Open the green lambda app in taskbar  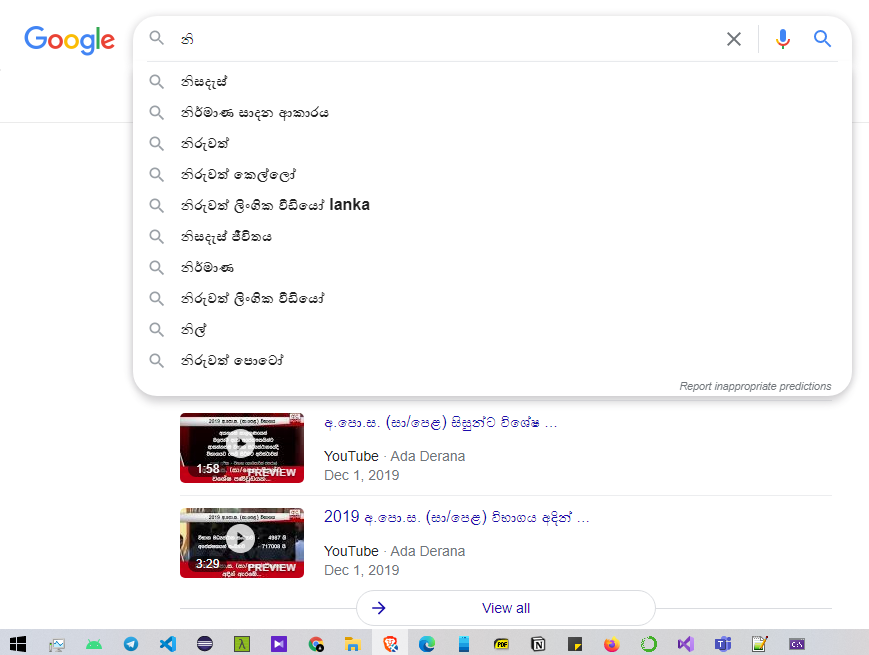coord(242,644)
